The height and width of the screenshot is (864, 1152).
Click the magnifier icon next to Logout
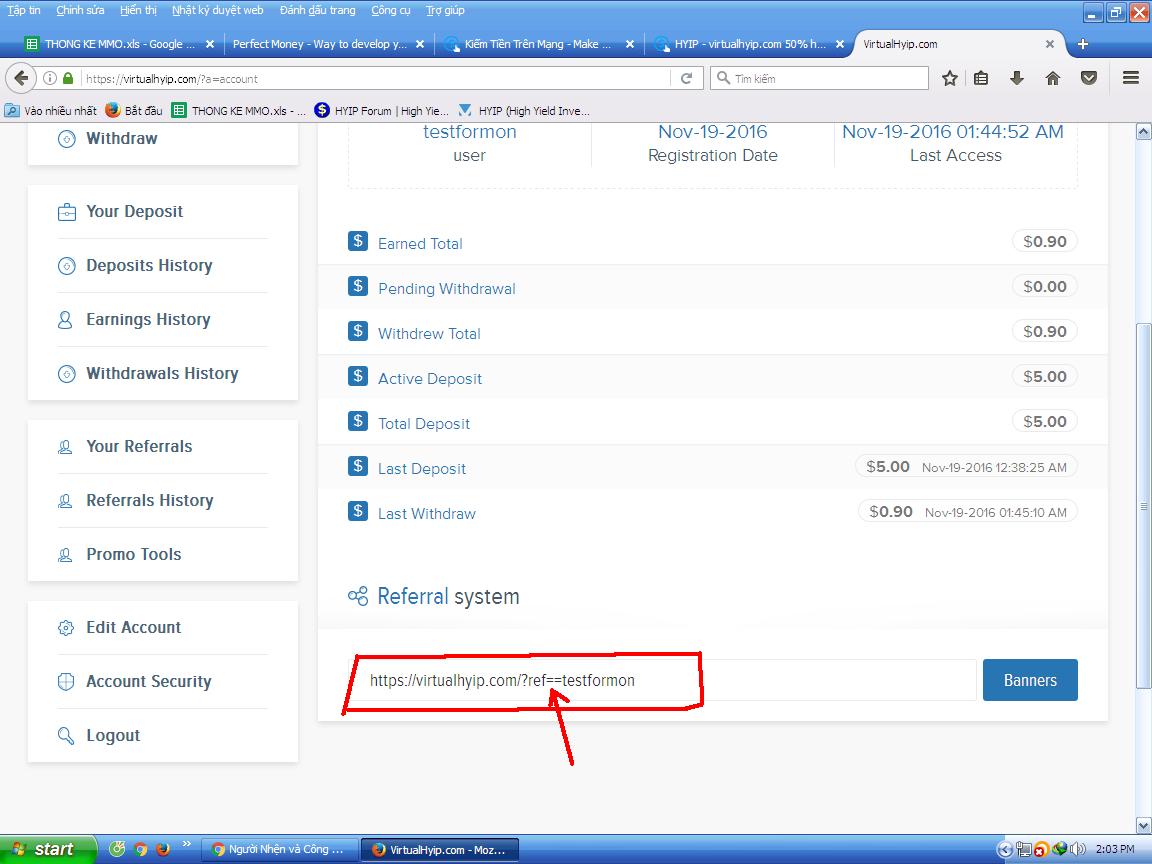click(65, 735)
